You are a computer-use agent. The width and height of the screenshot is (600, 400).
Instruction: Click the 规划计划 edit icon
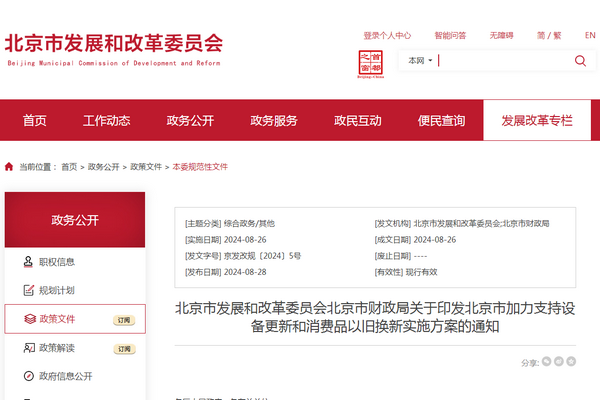pyautogui.click(x=27, y=291)
